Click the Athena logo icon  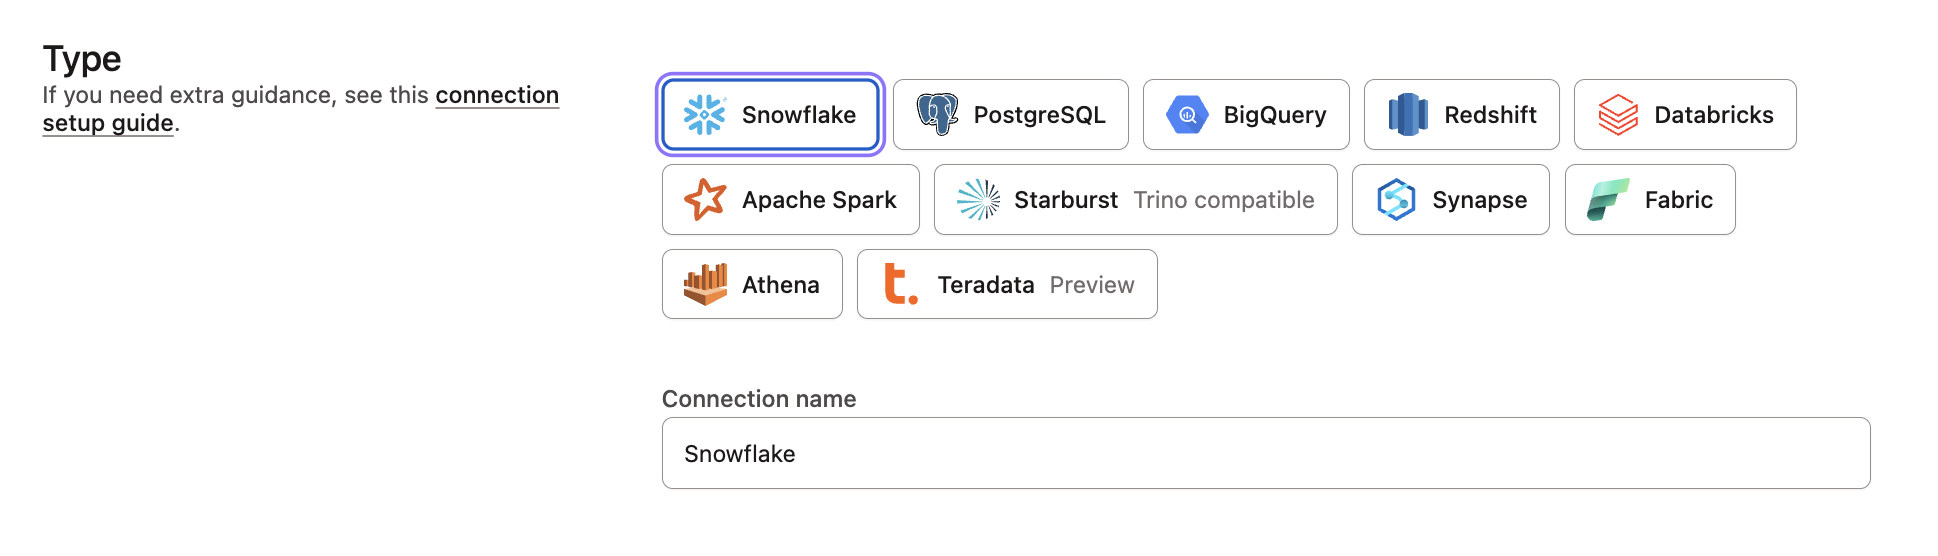pos(705,285)
